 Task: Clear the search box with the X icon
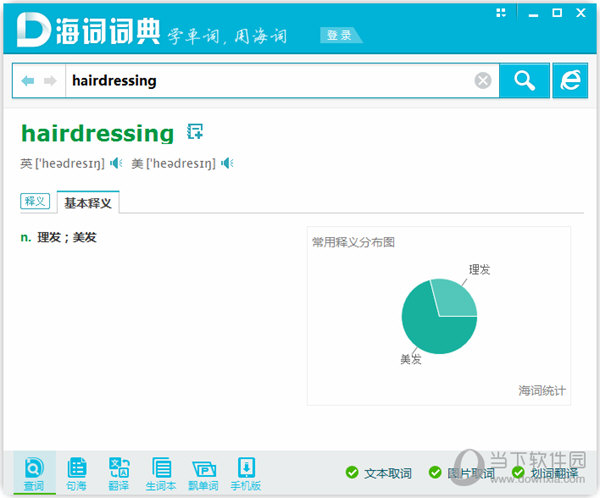(x=483, y=81)
